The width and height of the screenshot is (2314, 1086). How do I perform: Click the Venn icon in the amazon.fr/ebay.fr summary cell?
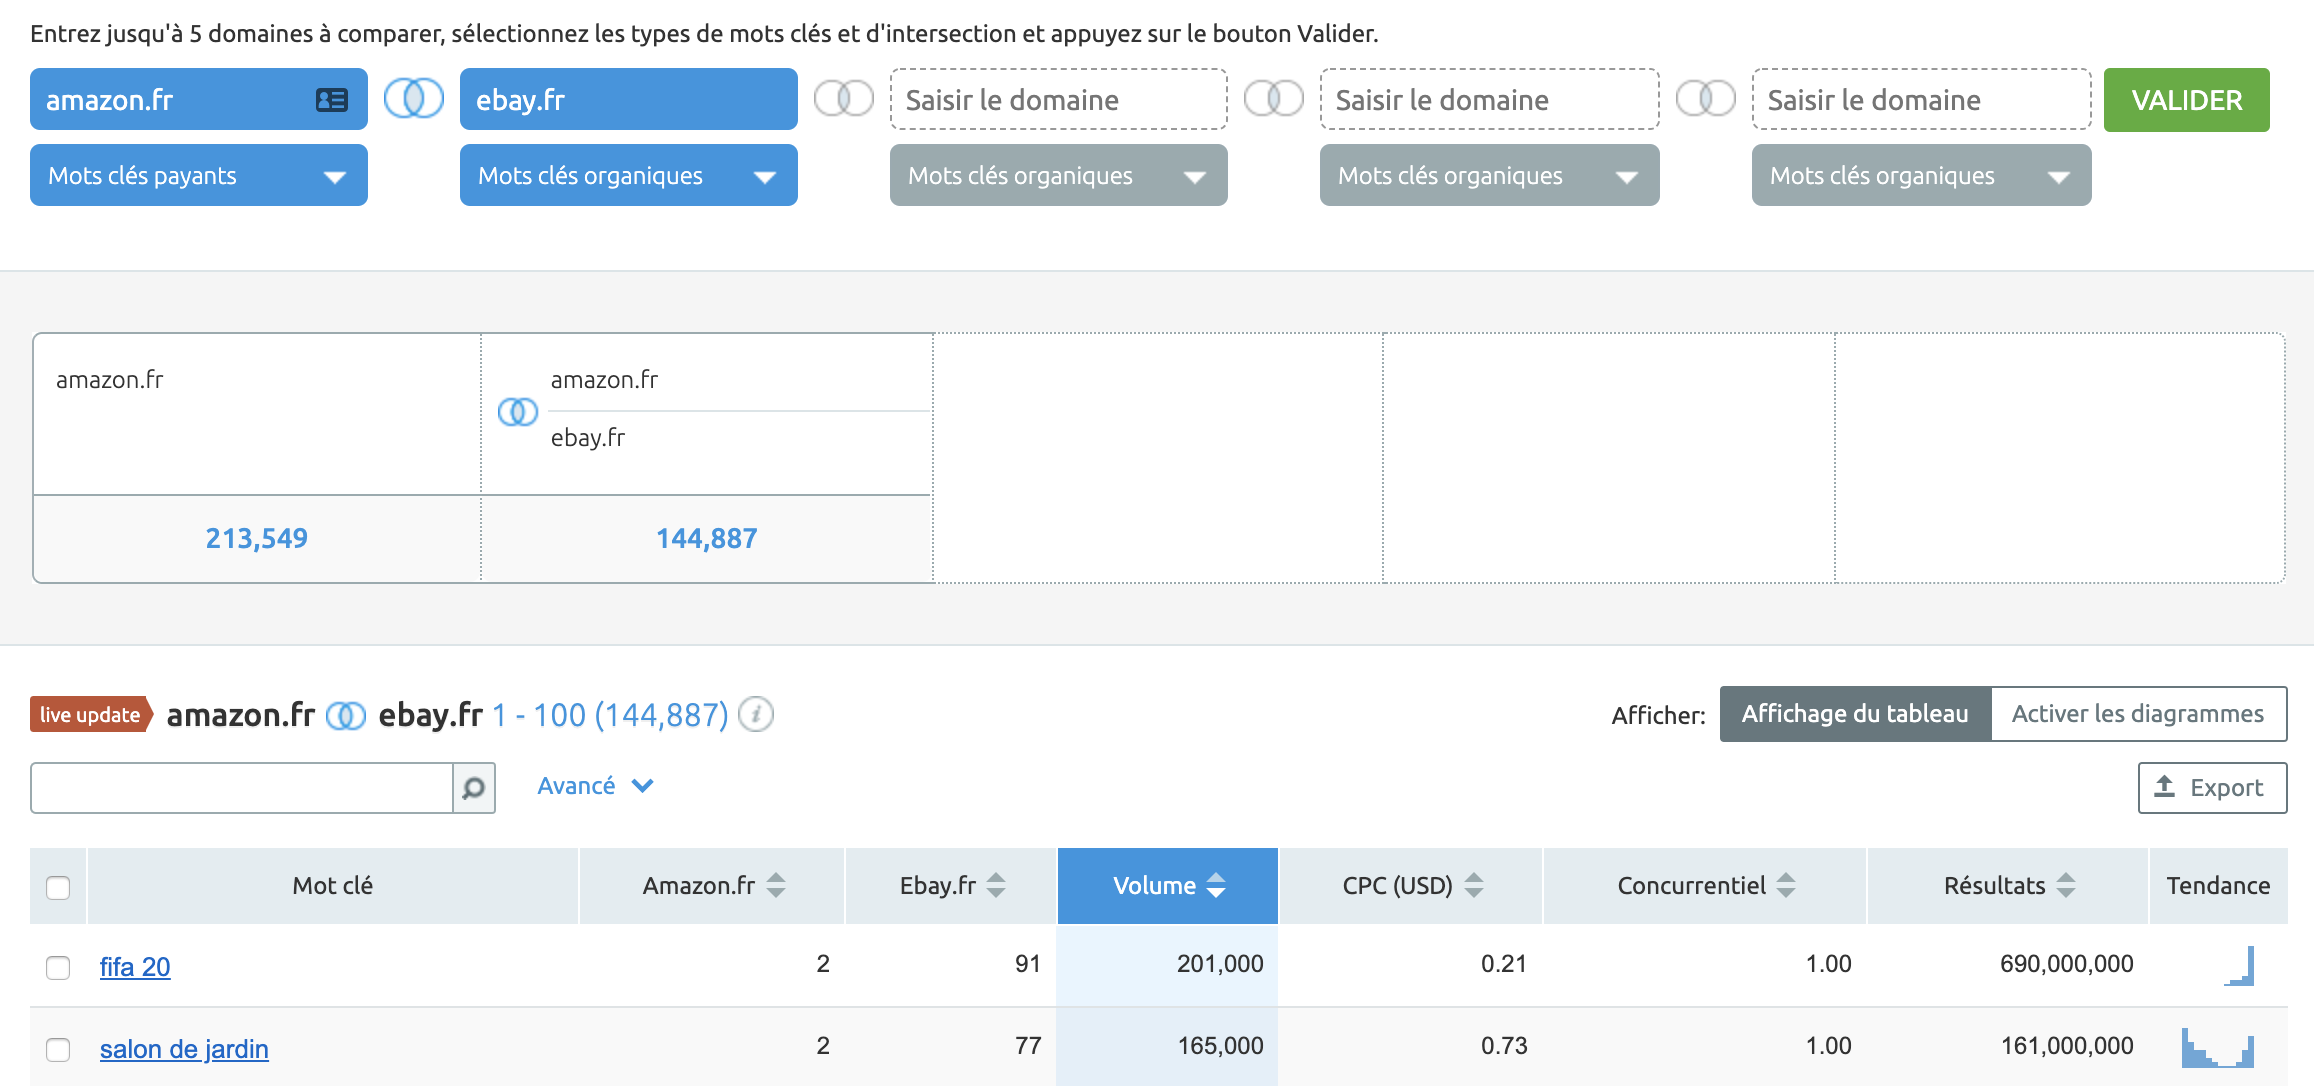pos(518,411)
